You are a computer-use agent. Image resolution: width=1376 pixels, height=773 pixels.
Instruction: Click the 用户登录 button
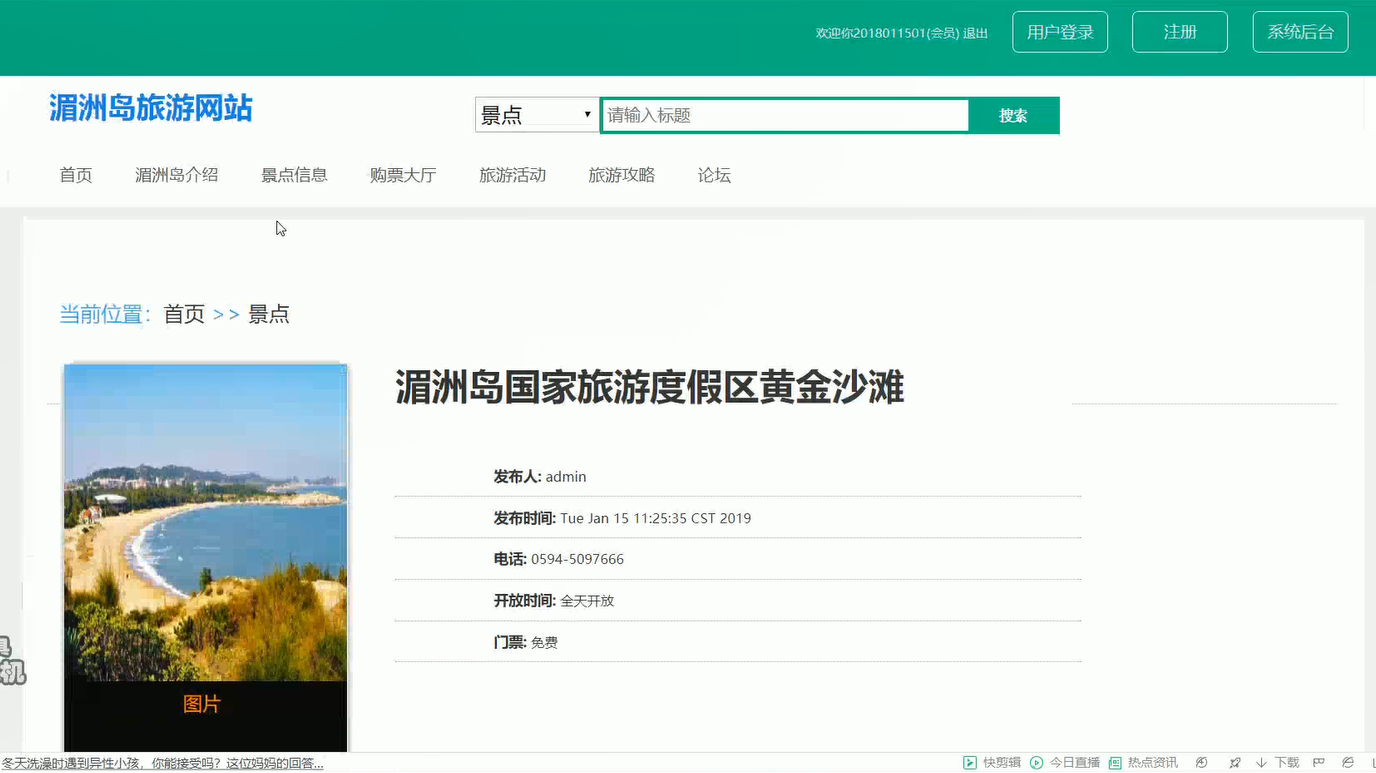point(1060,32)
